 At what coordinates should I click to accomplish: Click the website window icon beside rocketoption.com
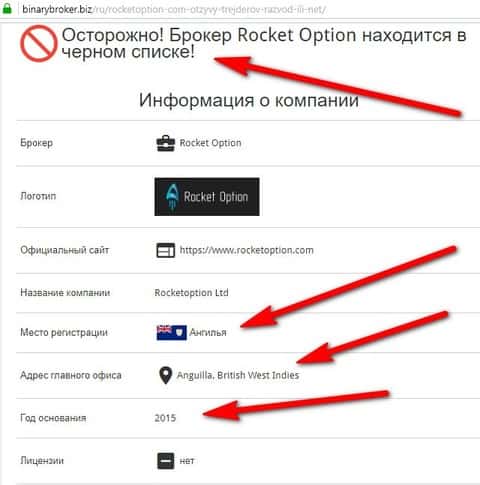point(166,250)
